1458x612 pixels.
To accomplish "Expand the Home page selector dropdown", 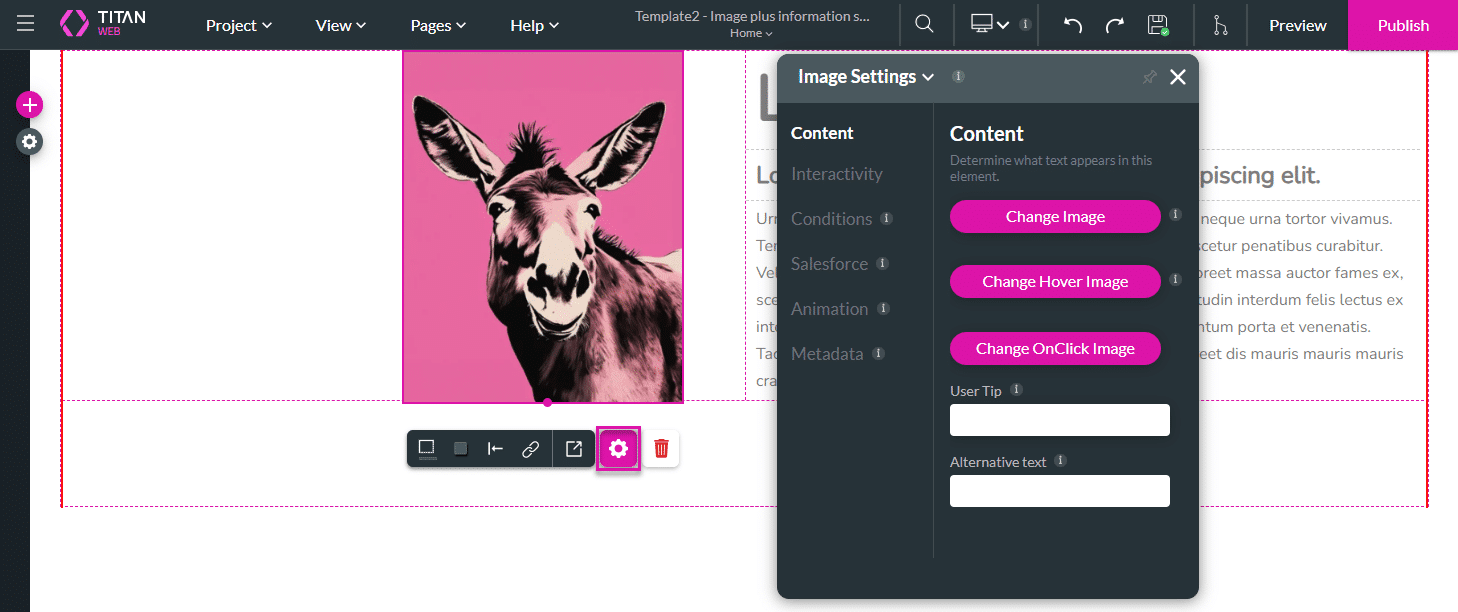I will click(750, 33).
